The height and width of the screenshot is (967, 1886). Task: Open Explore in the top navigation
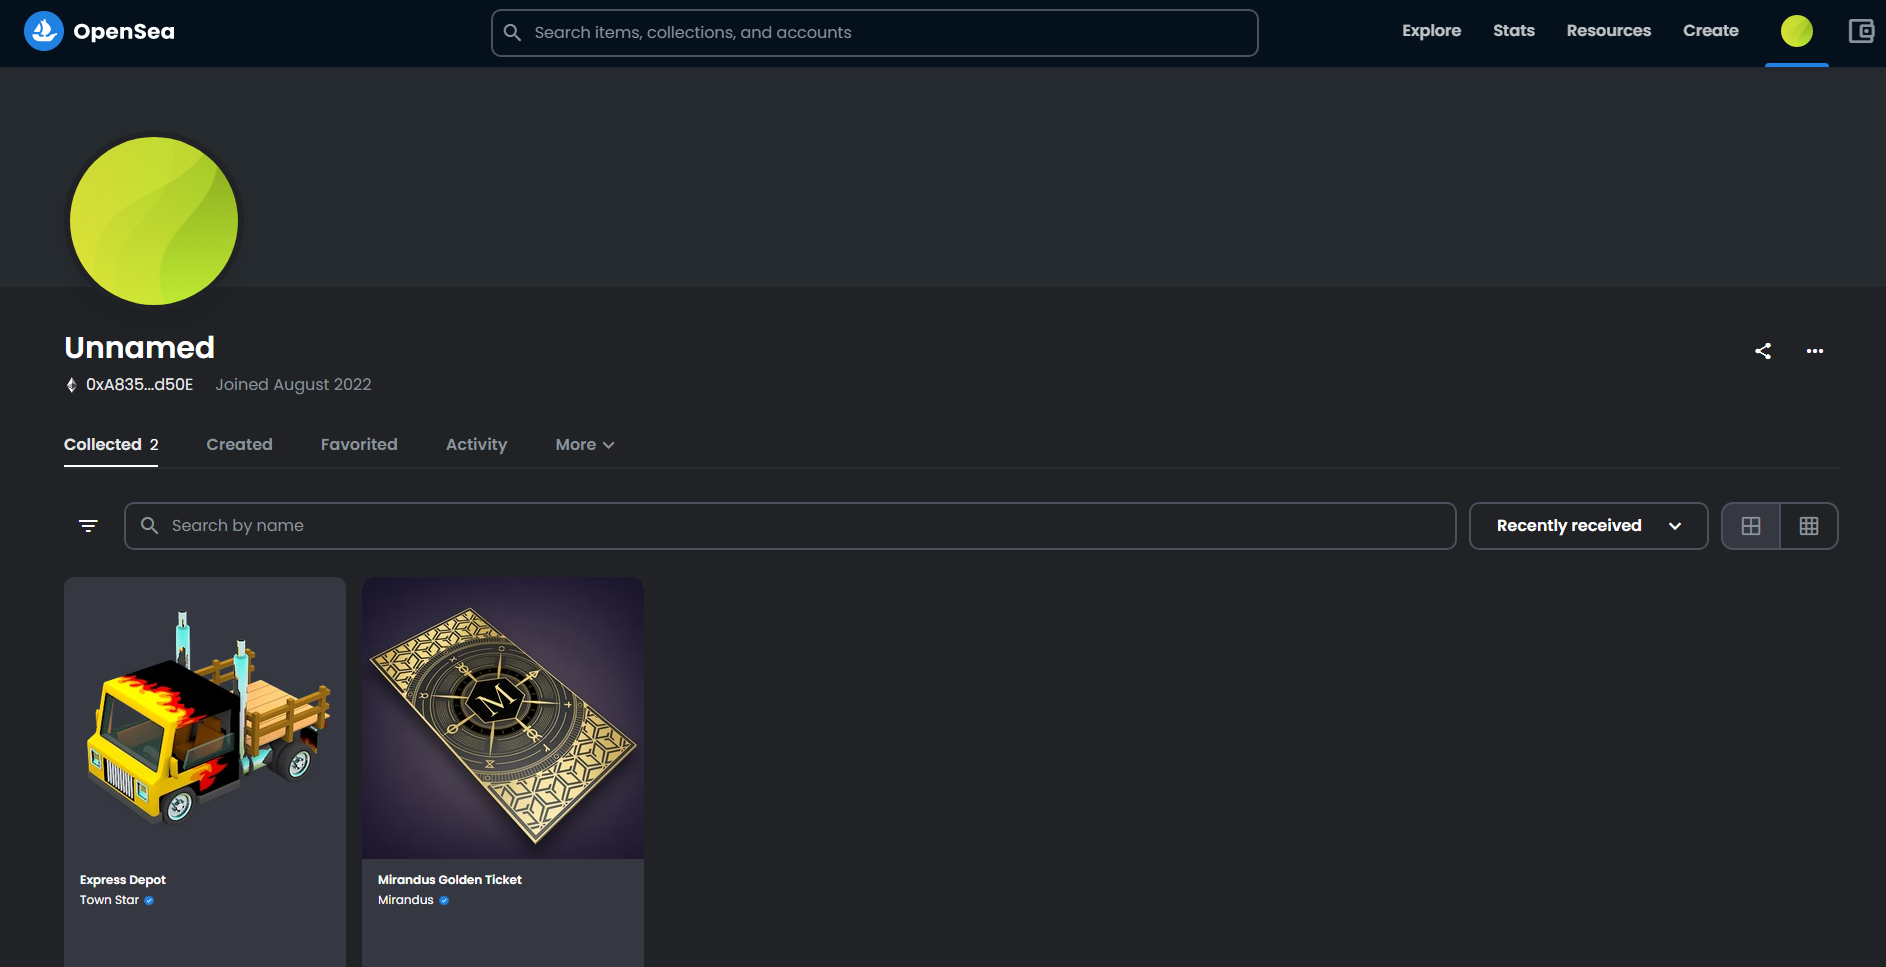click(x=1431, y=31)
